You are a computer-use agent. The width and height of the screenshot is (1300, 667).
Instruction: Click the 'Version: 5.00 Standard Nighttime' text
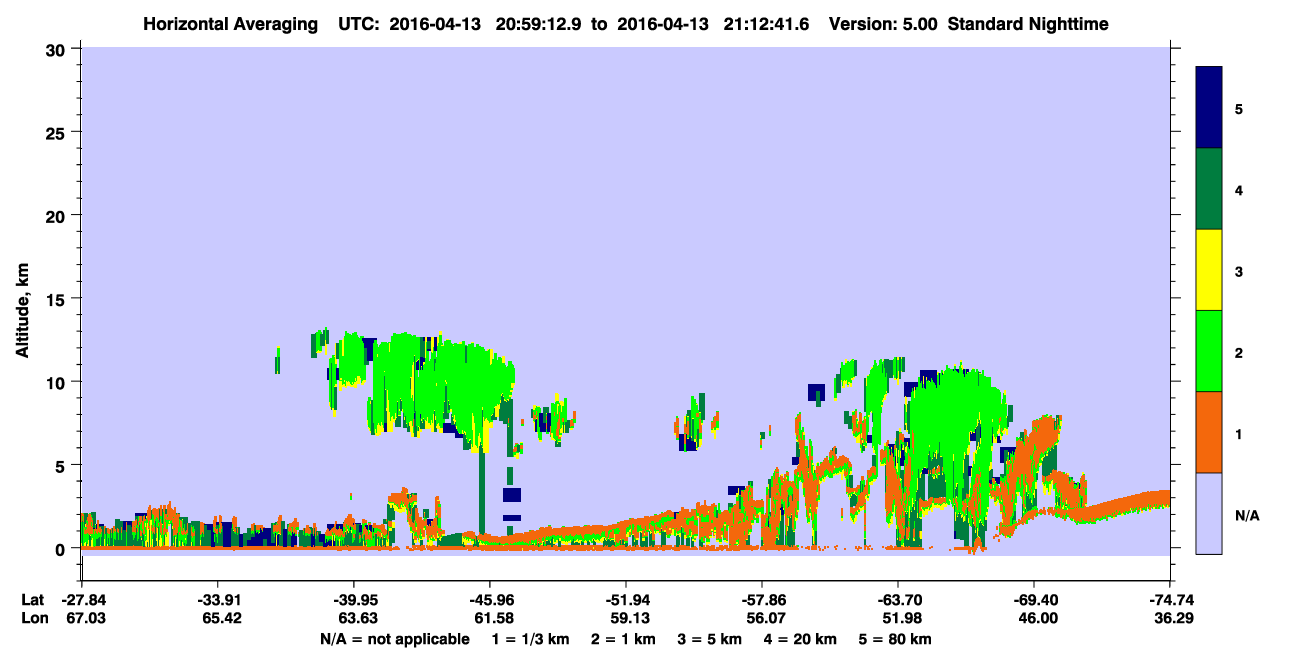(x=969, y=23)
